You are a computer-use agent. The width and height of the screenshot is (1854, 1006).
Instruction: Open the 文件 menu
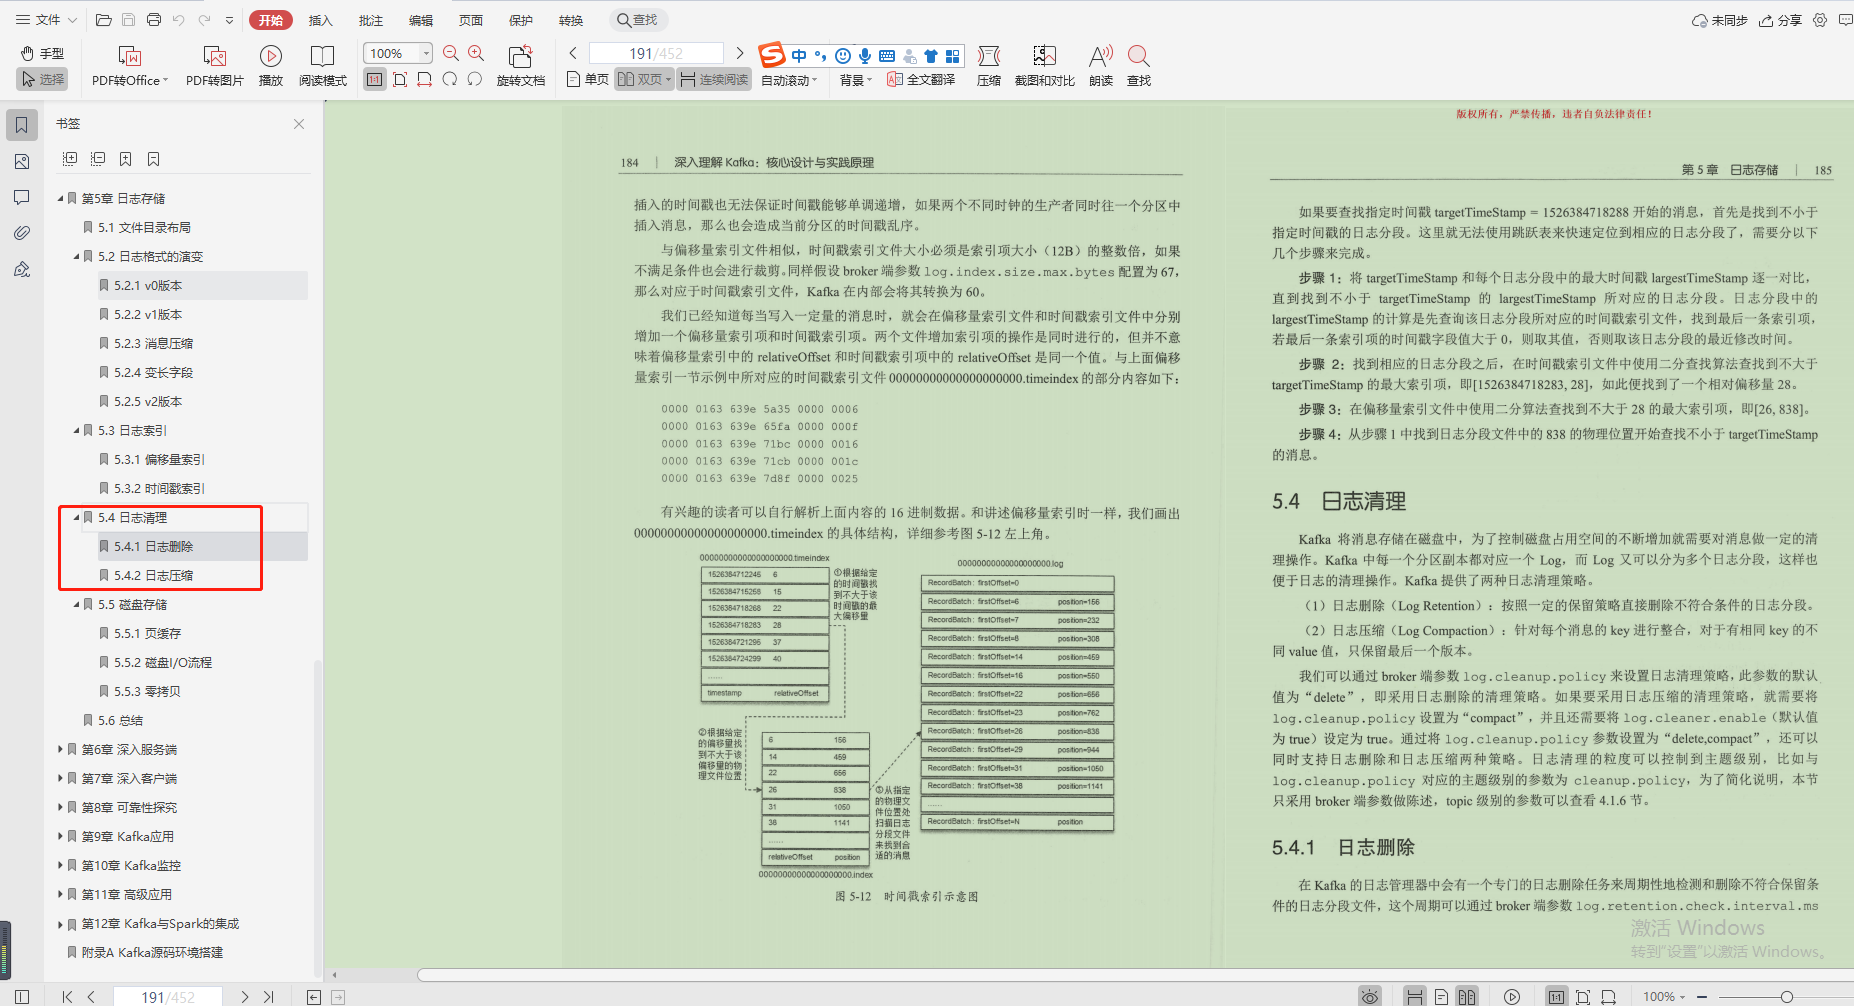(x=46, y=20)
